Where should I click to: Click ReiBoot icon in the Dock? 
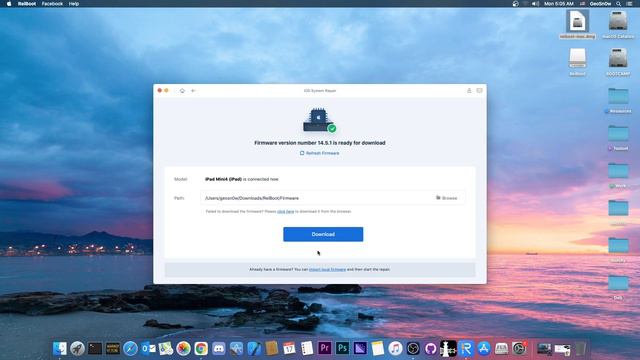click(x=466, y=348)
